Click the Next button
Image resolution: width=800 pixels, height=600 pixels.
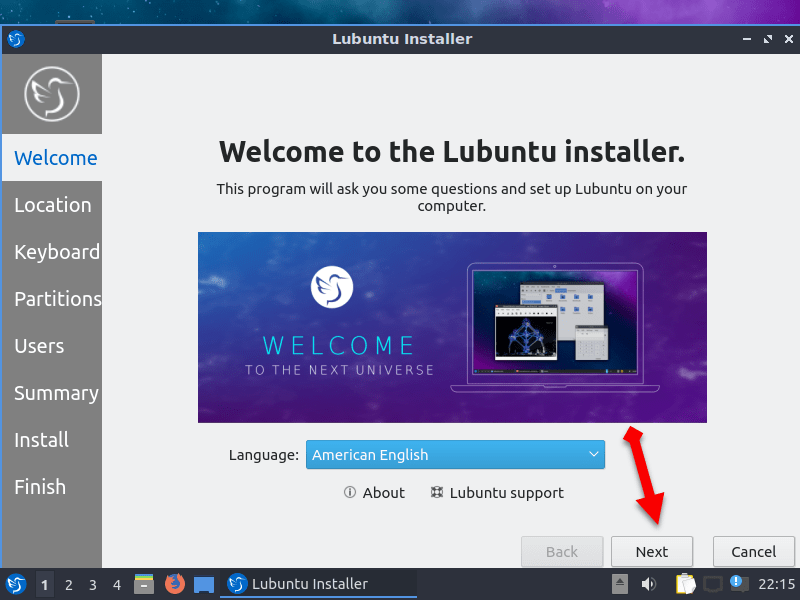[x=652, y=552]
